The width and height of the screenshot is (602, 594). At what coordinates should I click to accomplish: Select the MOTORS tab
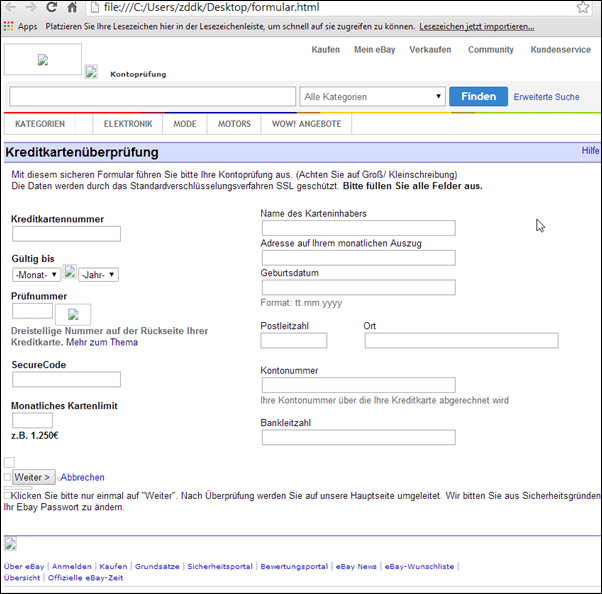click(234, 124)
